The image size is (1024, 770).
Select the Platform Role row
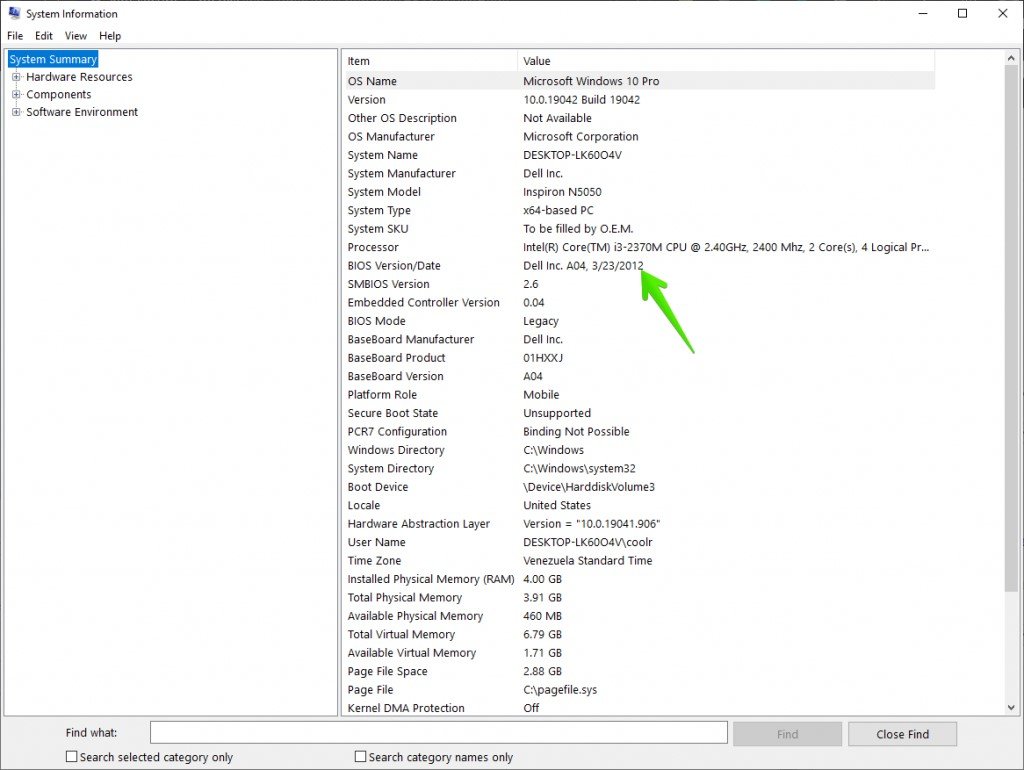click(x=639, y=394)
